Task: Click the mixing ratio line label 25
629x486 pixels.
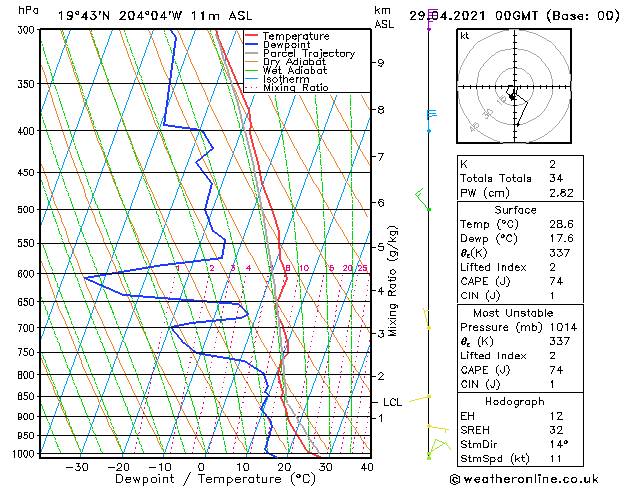Action: point(362,268)
